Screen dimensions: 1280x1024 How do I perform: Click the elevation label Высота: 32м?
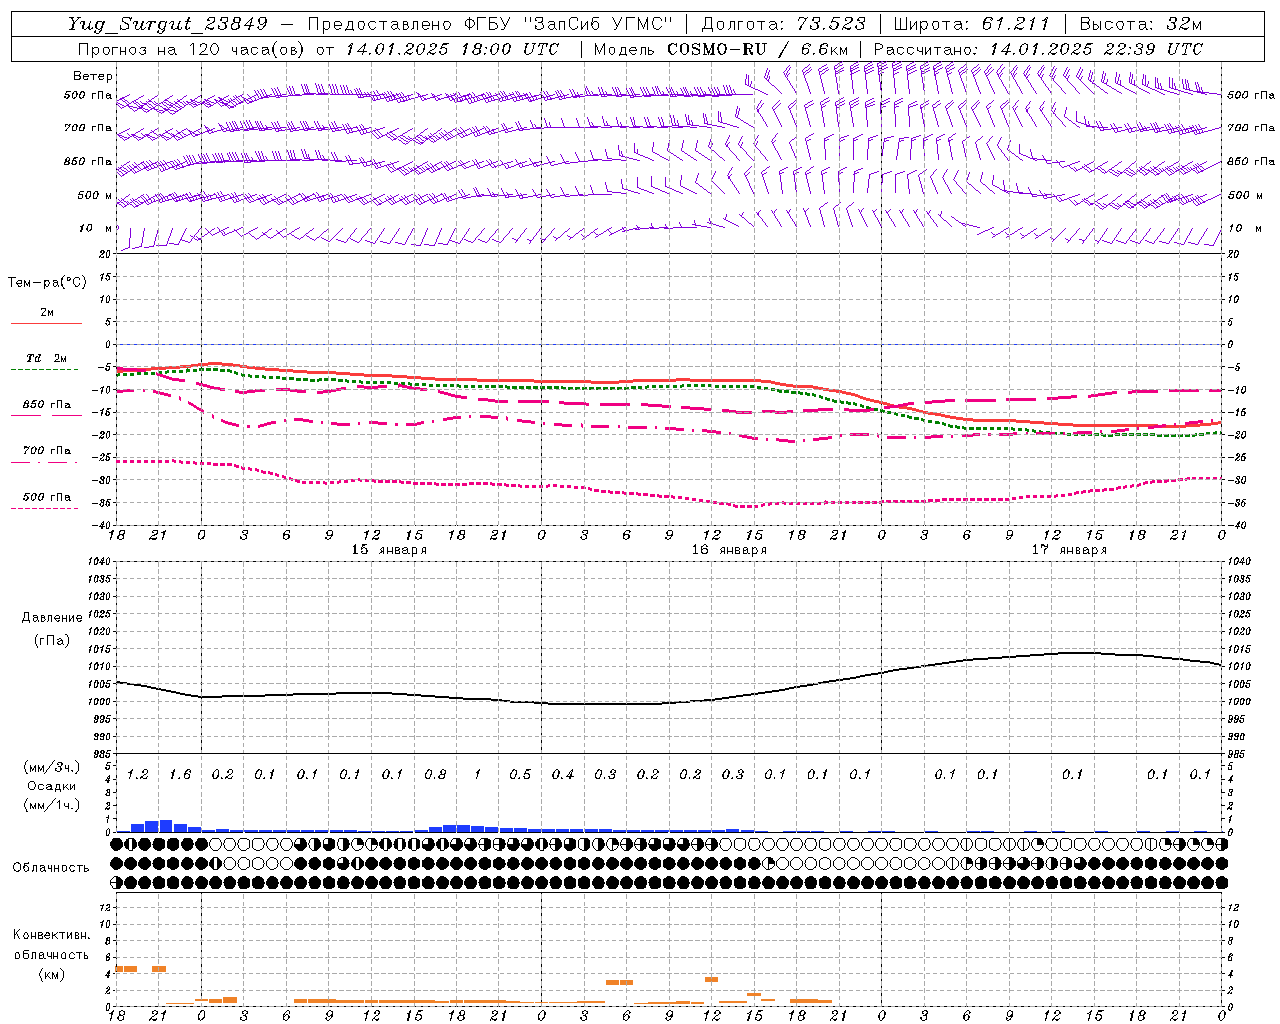pos(1140,24)
